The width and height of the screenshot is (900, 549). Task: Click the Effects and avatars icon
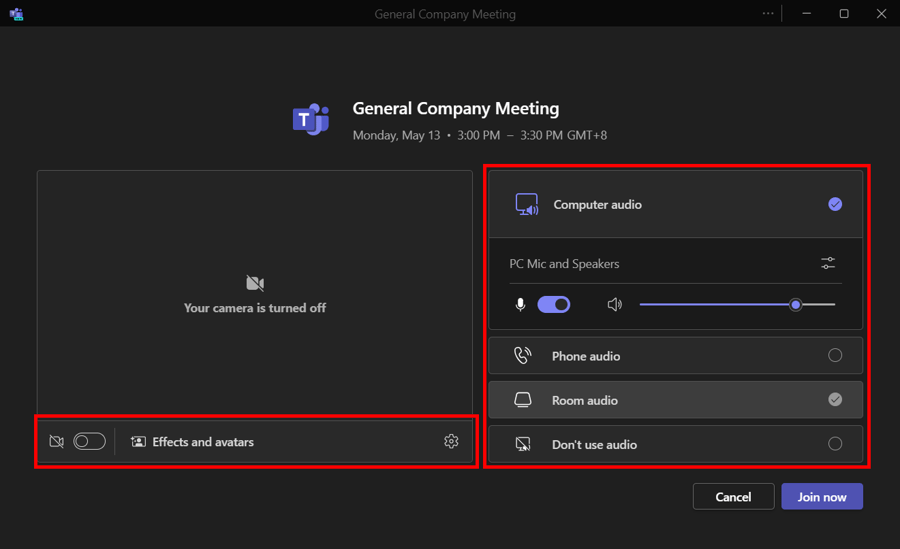pos(138,442)
